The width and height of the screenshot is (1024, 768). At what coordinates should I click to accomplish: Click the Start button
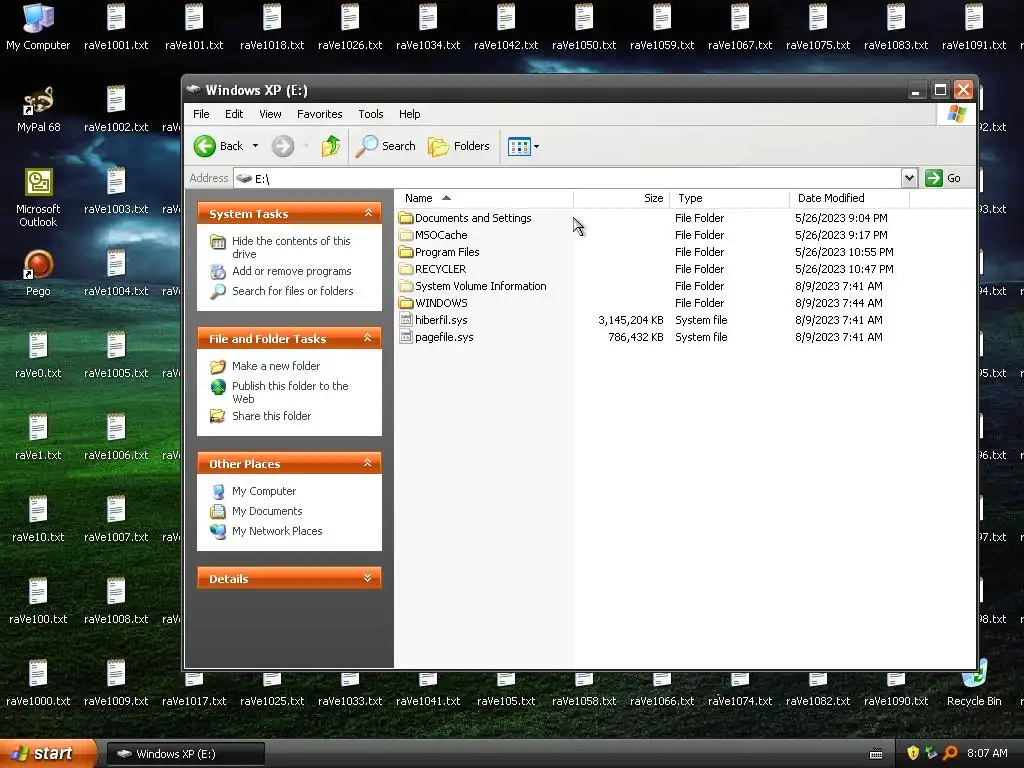(x=48, y=754)
